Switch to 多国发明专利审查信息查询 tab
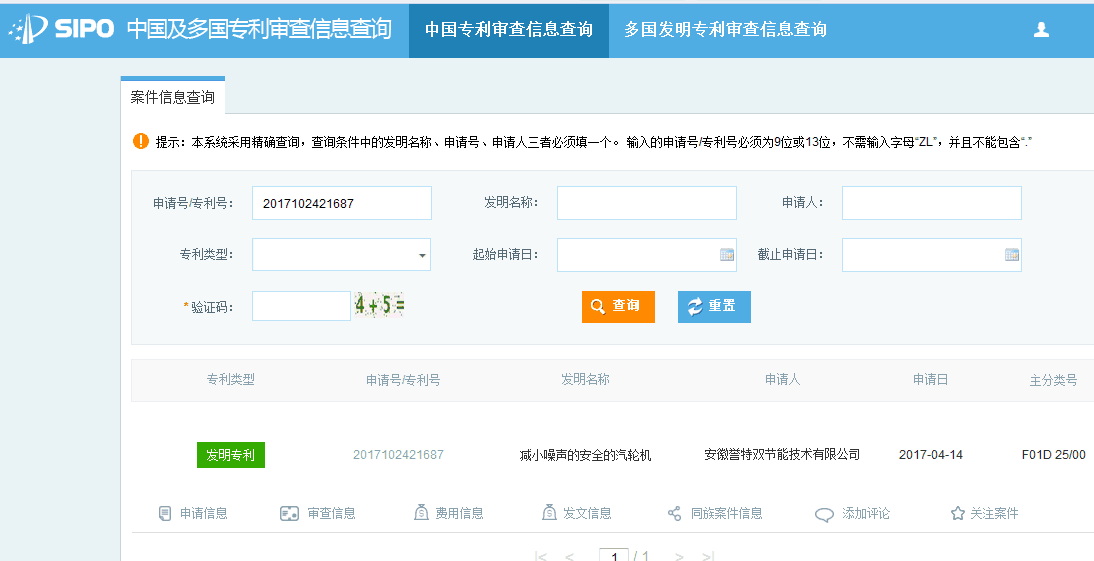The width and height of the screenshot is (1094, 561). pyautogui.click(x=725, y=30)
